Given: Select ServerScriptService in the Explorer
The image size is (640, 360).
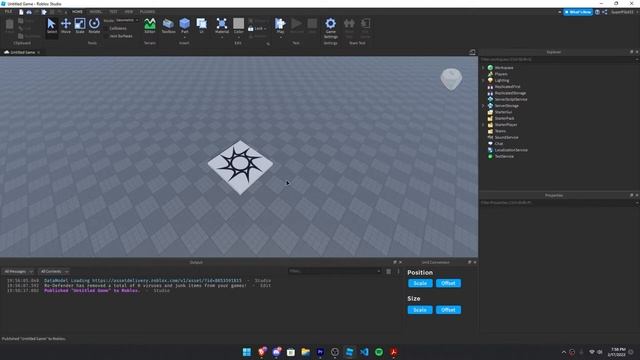Looking at the screenshot, I should [x=511, y=100].
